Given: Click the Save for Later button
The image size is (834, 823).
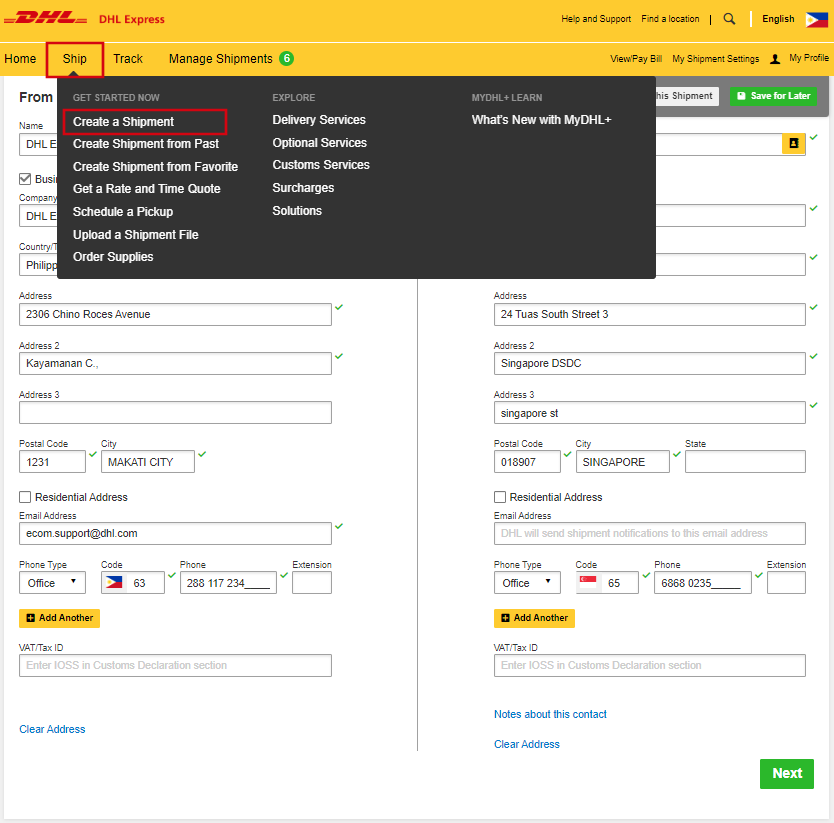Looking at the screenshot, I should 773,96.
